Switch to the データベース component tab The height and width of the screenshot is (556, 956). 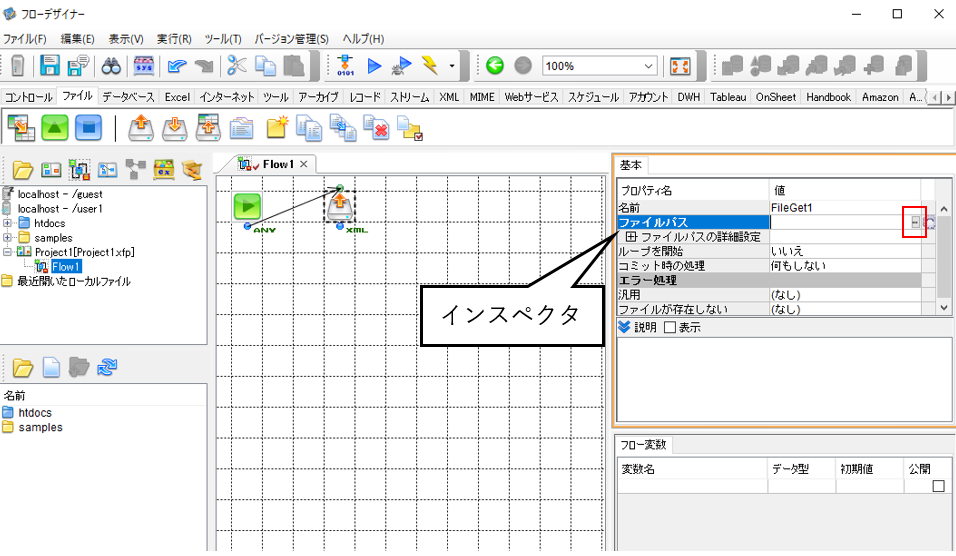coord(128,97)
